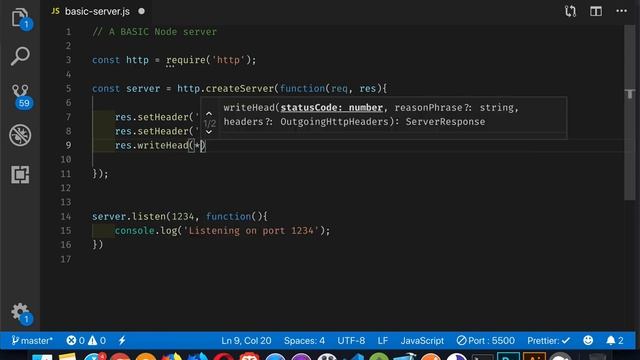Click 'createServer' on line 5

240,89
